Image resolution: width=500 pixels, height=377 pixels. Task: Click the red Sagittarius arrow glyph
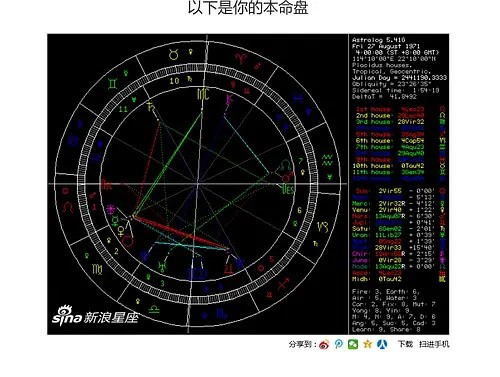[x=283, y=283]
